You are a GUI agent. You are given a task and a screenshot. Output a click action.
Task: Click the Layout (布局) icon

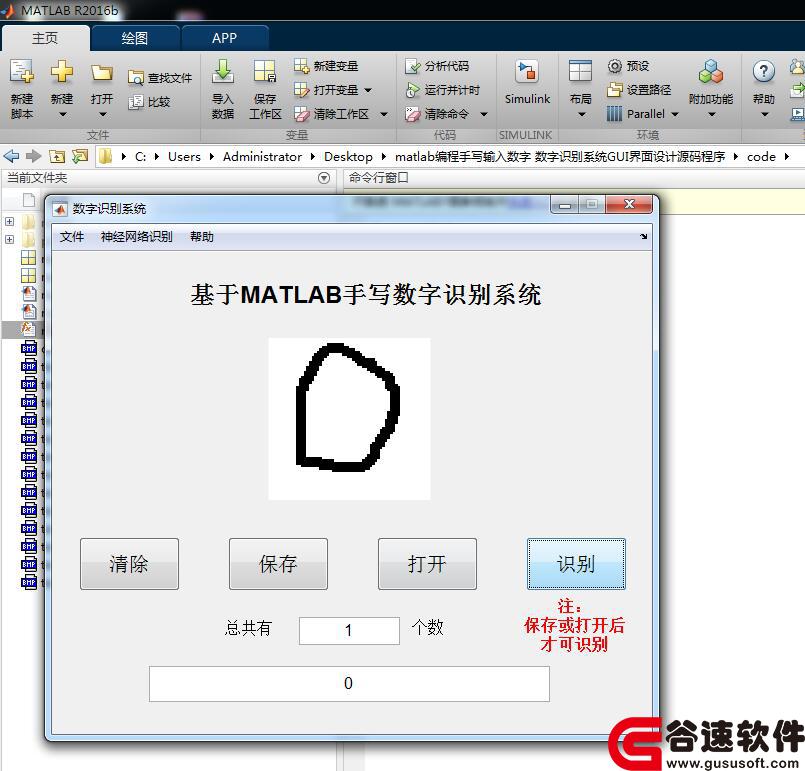pos(580,71)
